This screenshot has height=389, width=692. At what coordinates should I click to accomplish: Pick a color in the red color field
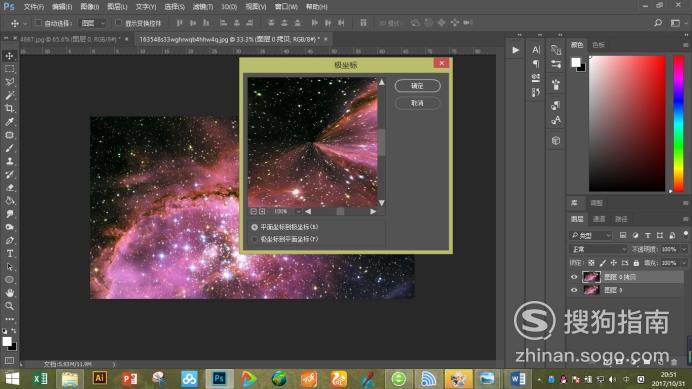627,124
